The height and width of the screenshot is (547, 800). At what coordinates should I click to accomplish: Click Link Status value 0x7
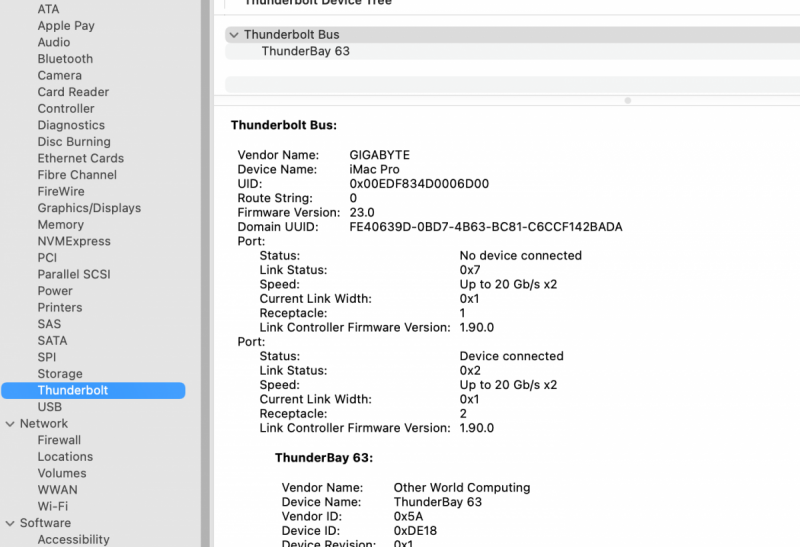469,270
